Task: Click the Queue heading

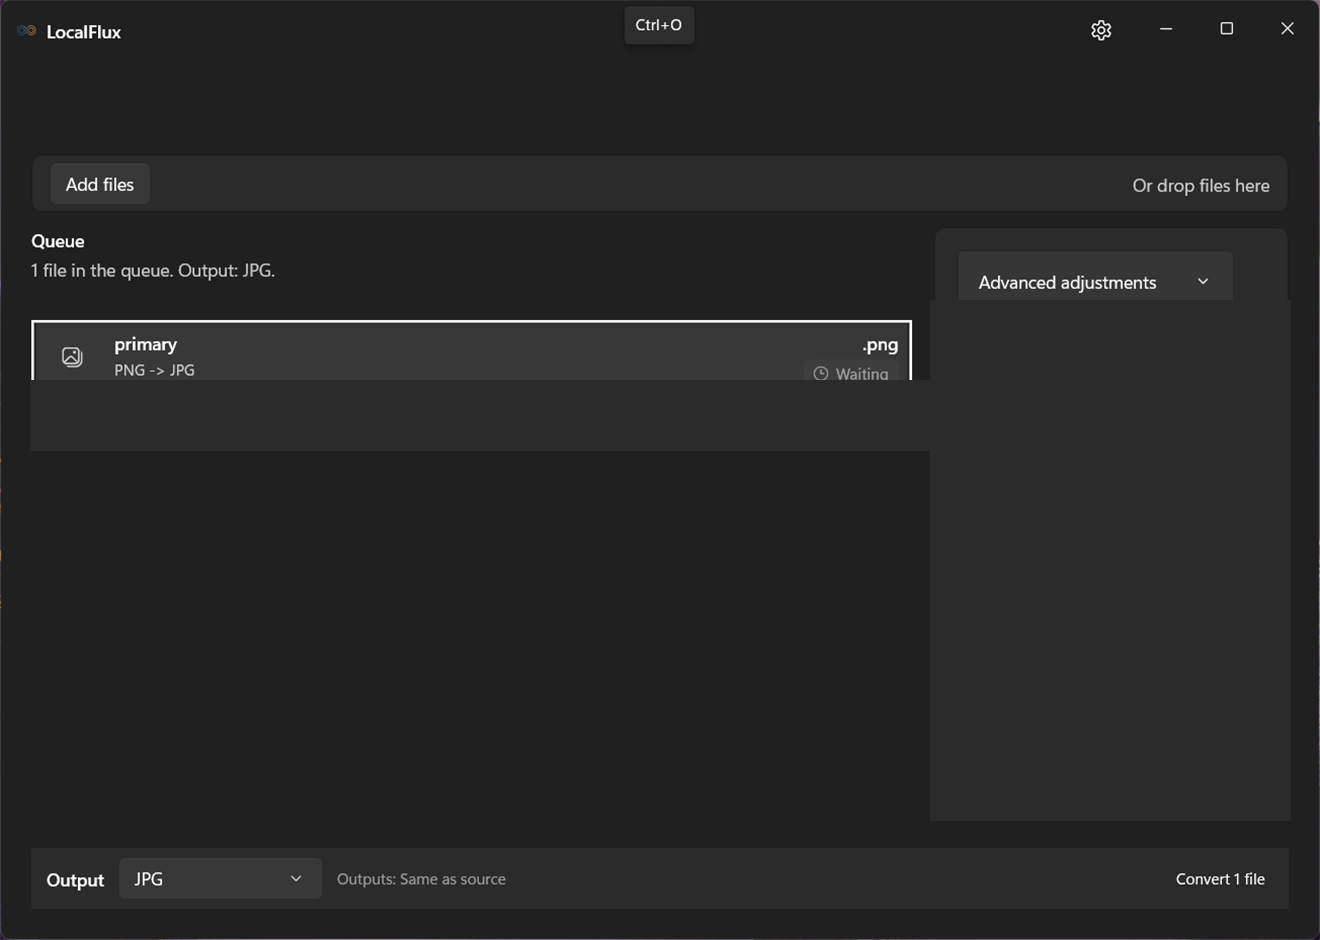Action: point(58,241)
